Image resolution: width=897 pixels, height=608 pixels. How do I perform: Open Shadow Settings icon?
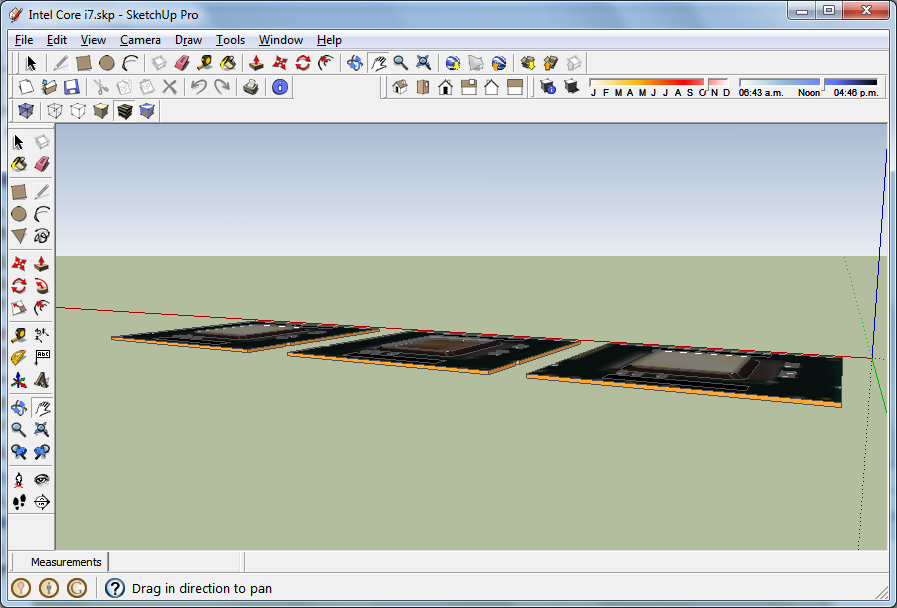[548, 87]
